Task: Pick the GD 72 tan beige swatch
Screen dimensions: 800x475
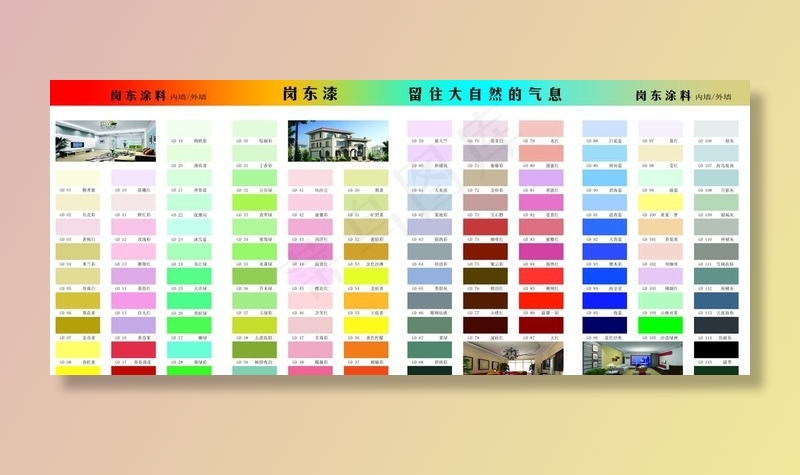Action: (x=486, y=178)
